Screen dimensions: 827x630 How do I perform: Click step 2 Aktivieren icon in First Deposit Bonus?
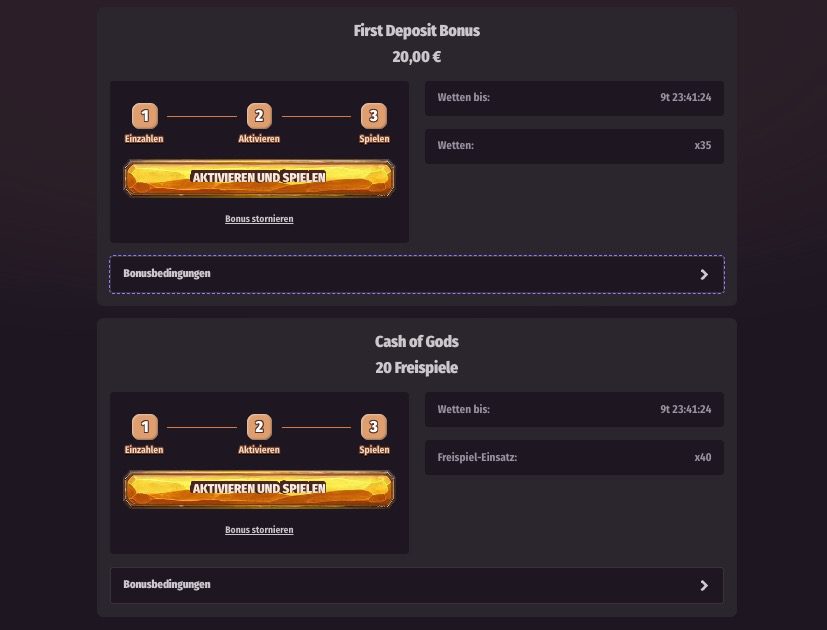(x=258, y=117)
